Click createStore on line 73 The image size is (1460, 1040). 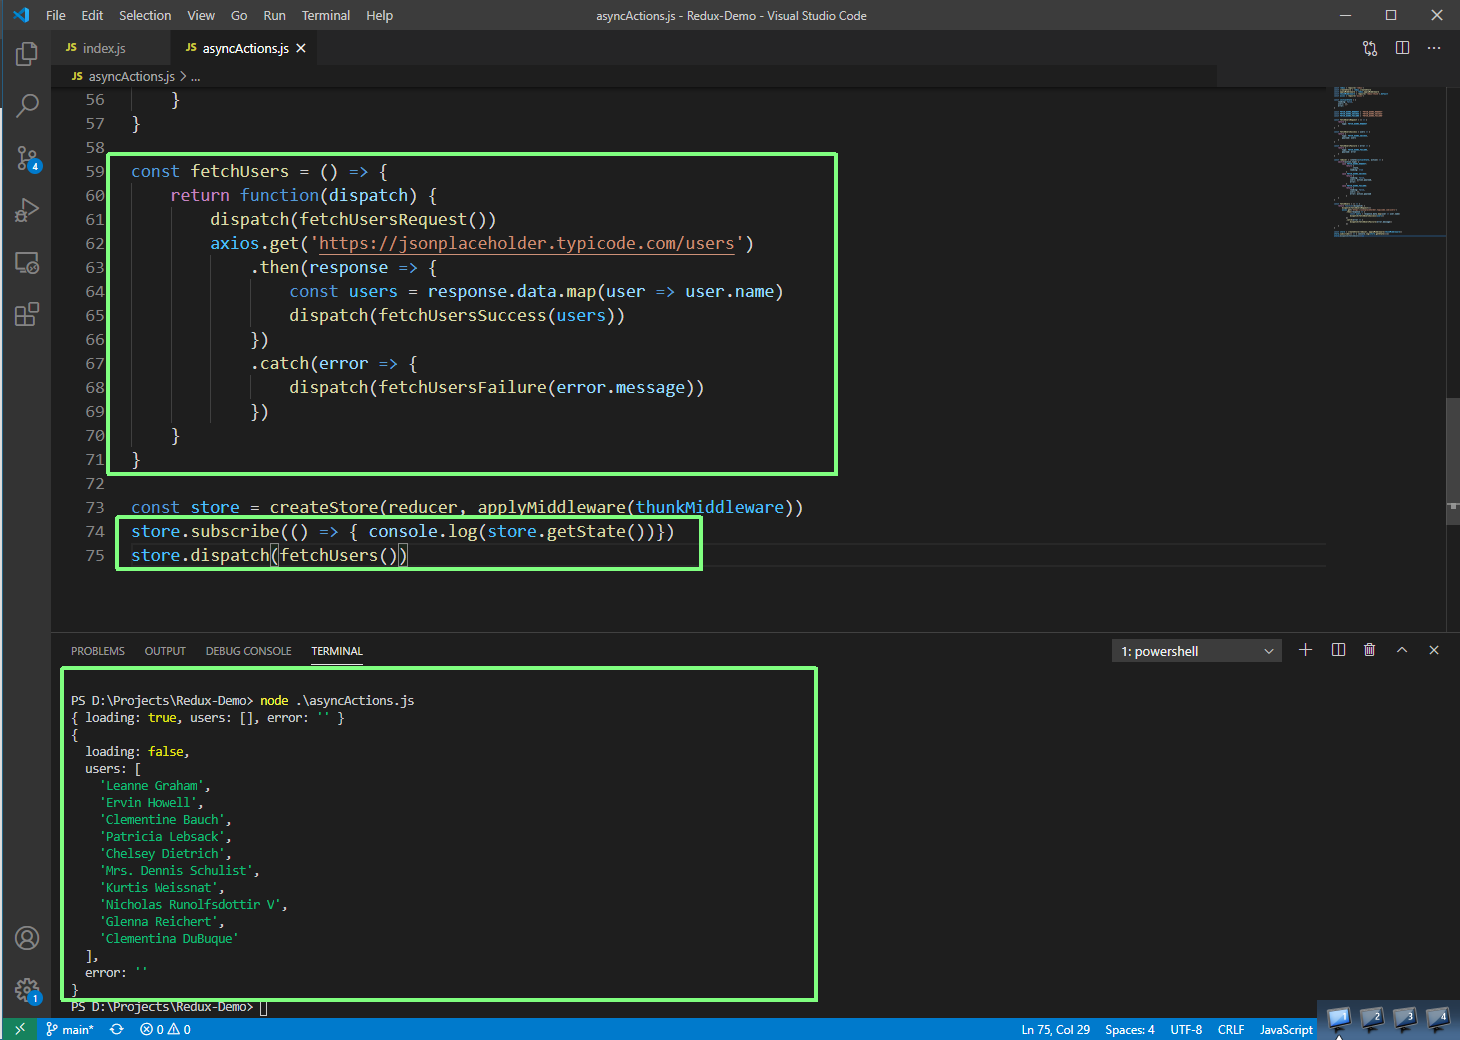point(324,507)
